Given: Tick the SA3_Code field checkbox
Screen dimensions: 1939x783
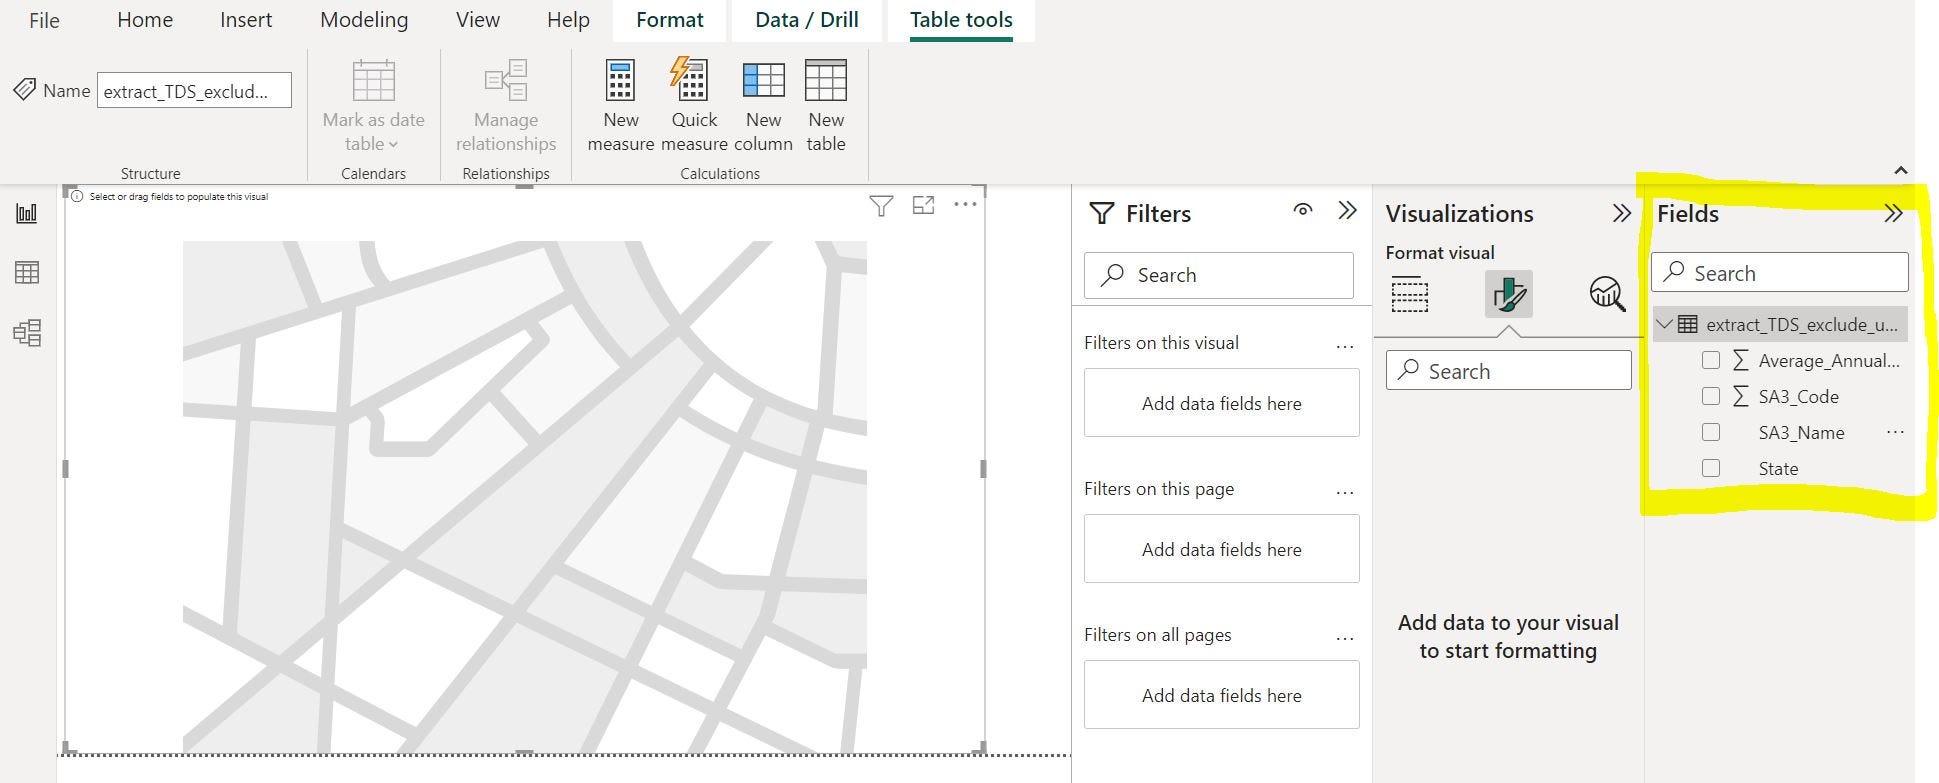Looking at the screenshot, I should (x=1711, y=397).
